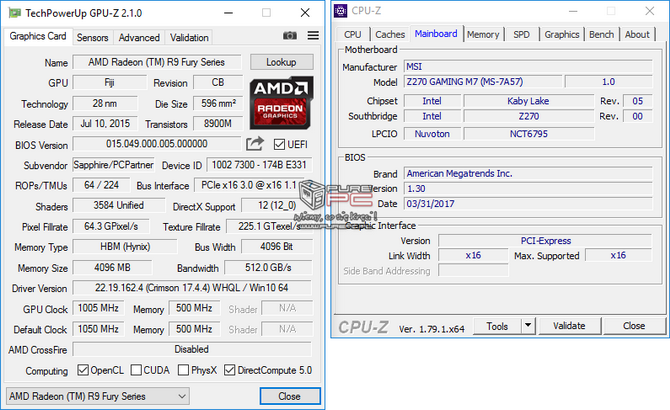
Task: Click the Transistors 8900M field
Action: coord(218,124)
